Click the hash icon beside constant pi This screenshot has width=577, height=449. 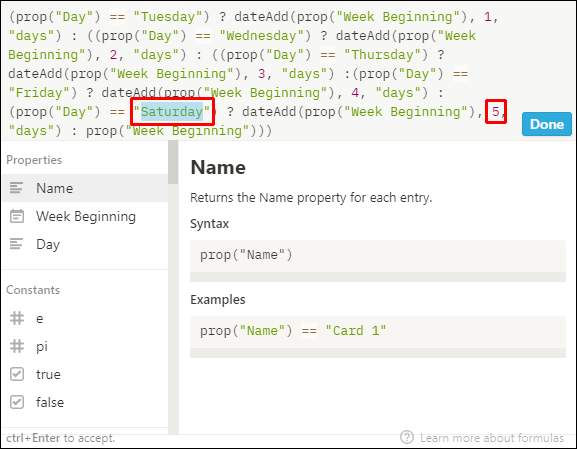tap(17, 346)
